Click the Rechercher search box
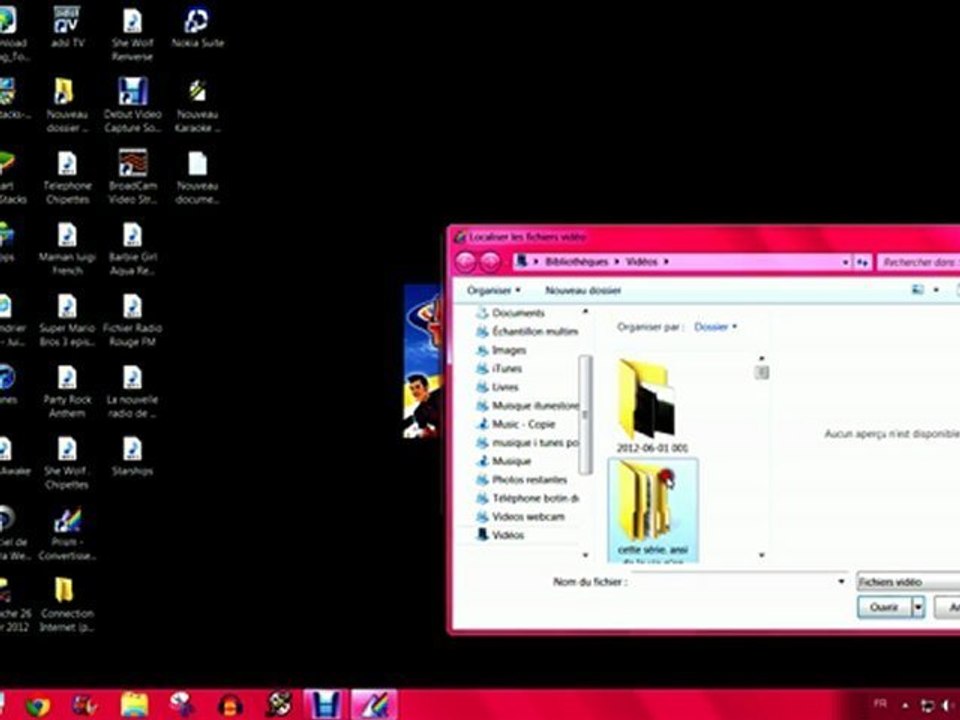This screenshot has height=720, width=960. click(918, 262)
